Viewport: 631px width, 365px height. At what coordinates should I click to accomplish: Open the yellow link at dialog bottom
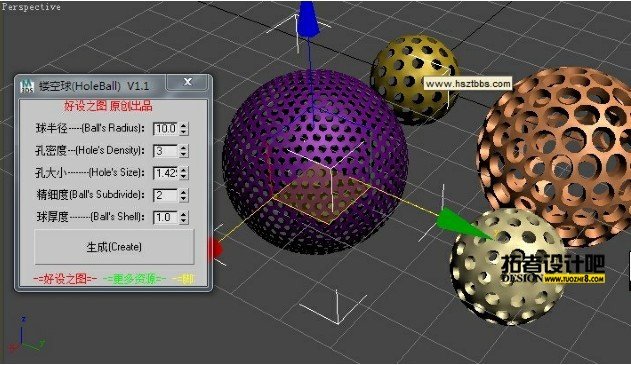184,278
